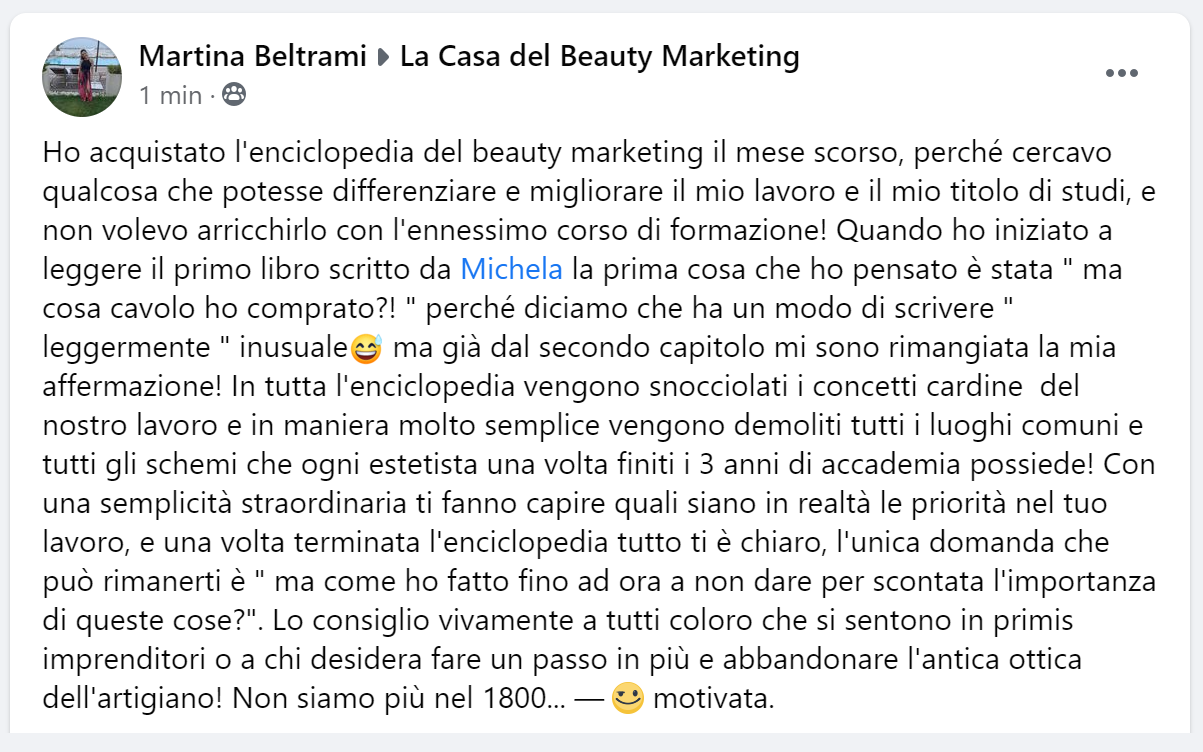
Task: Open Martina Beltrami's profile name link
Action: tap(253, 57)
